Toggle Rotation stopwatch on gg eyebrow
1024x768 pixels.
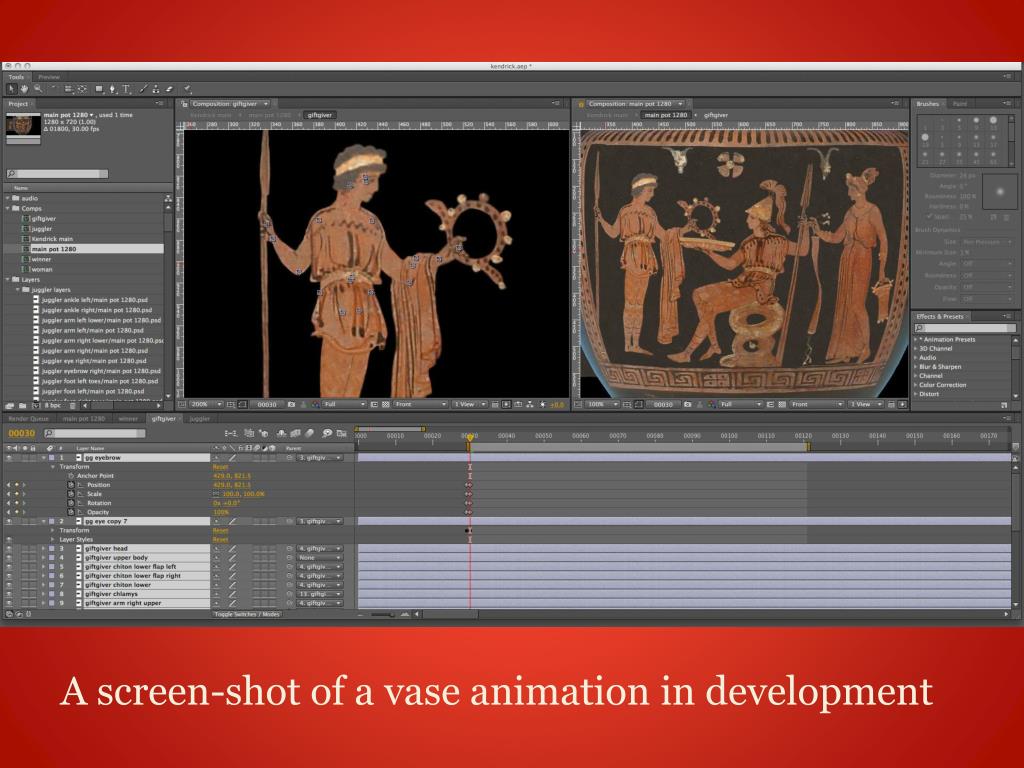point(71,504)
